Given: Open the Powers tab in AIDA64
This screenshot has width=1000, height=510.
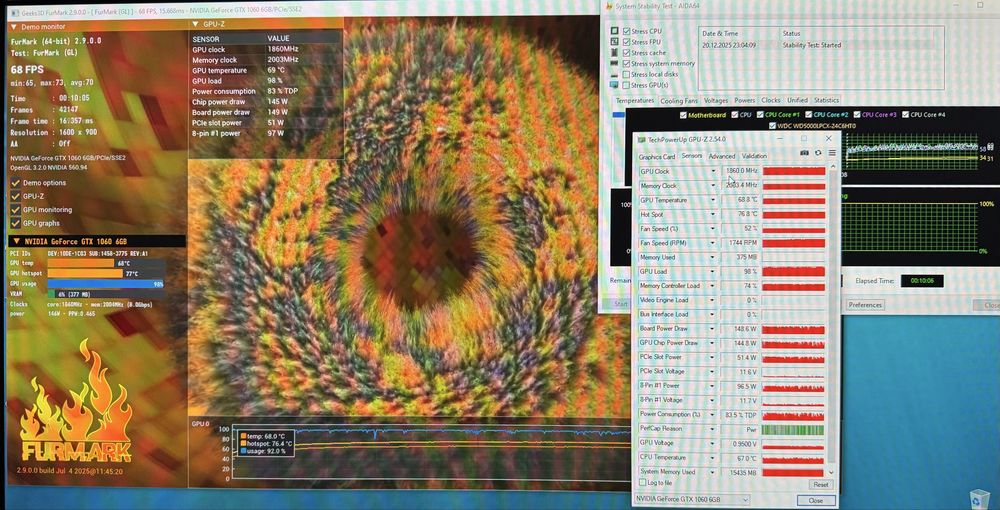Looking at the screenshot, I should pyautogui.click(x=744, y=100).
